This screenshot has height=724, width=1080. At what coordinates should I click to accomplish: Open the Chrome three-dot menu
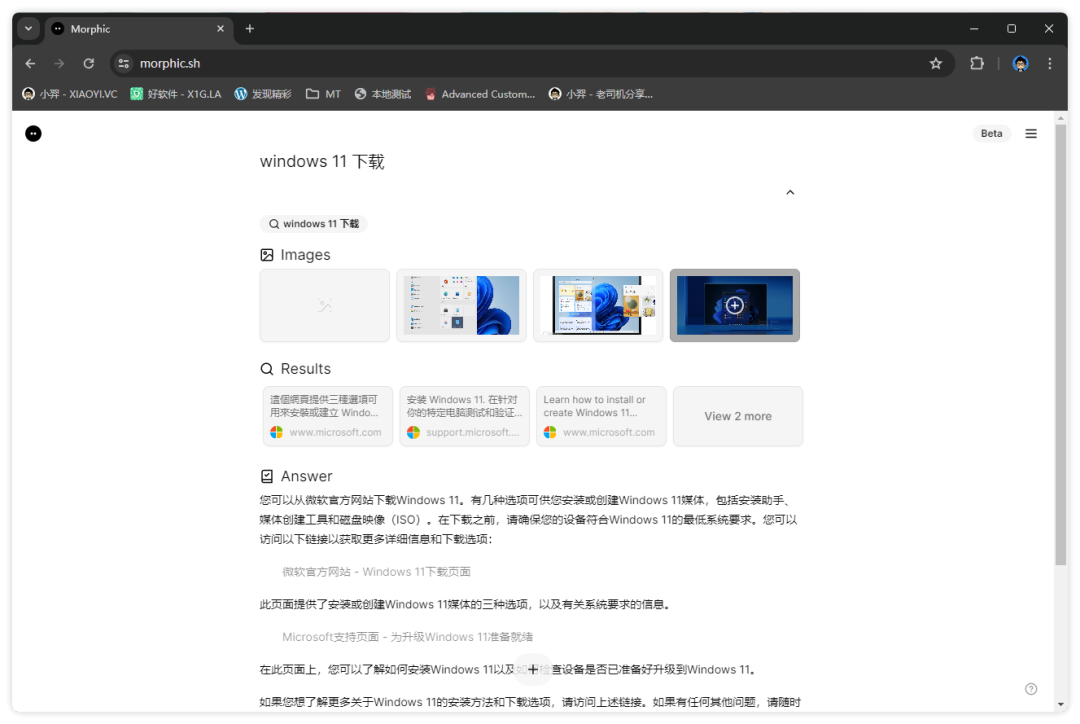click(1050, 63)
